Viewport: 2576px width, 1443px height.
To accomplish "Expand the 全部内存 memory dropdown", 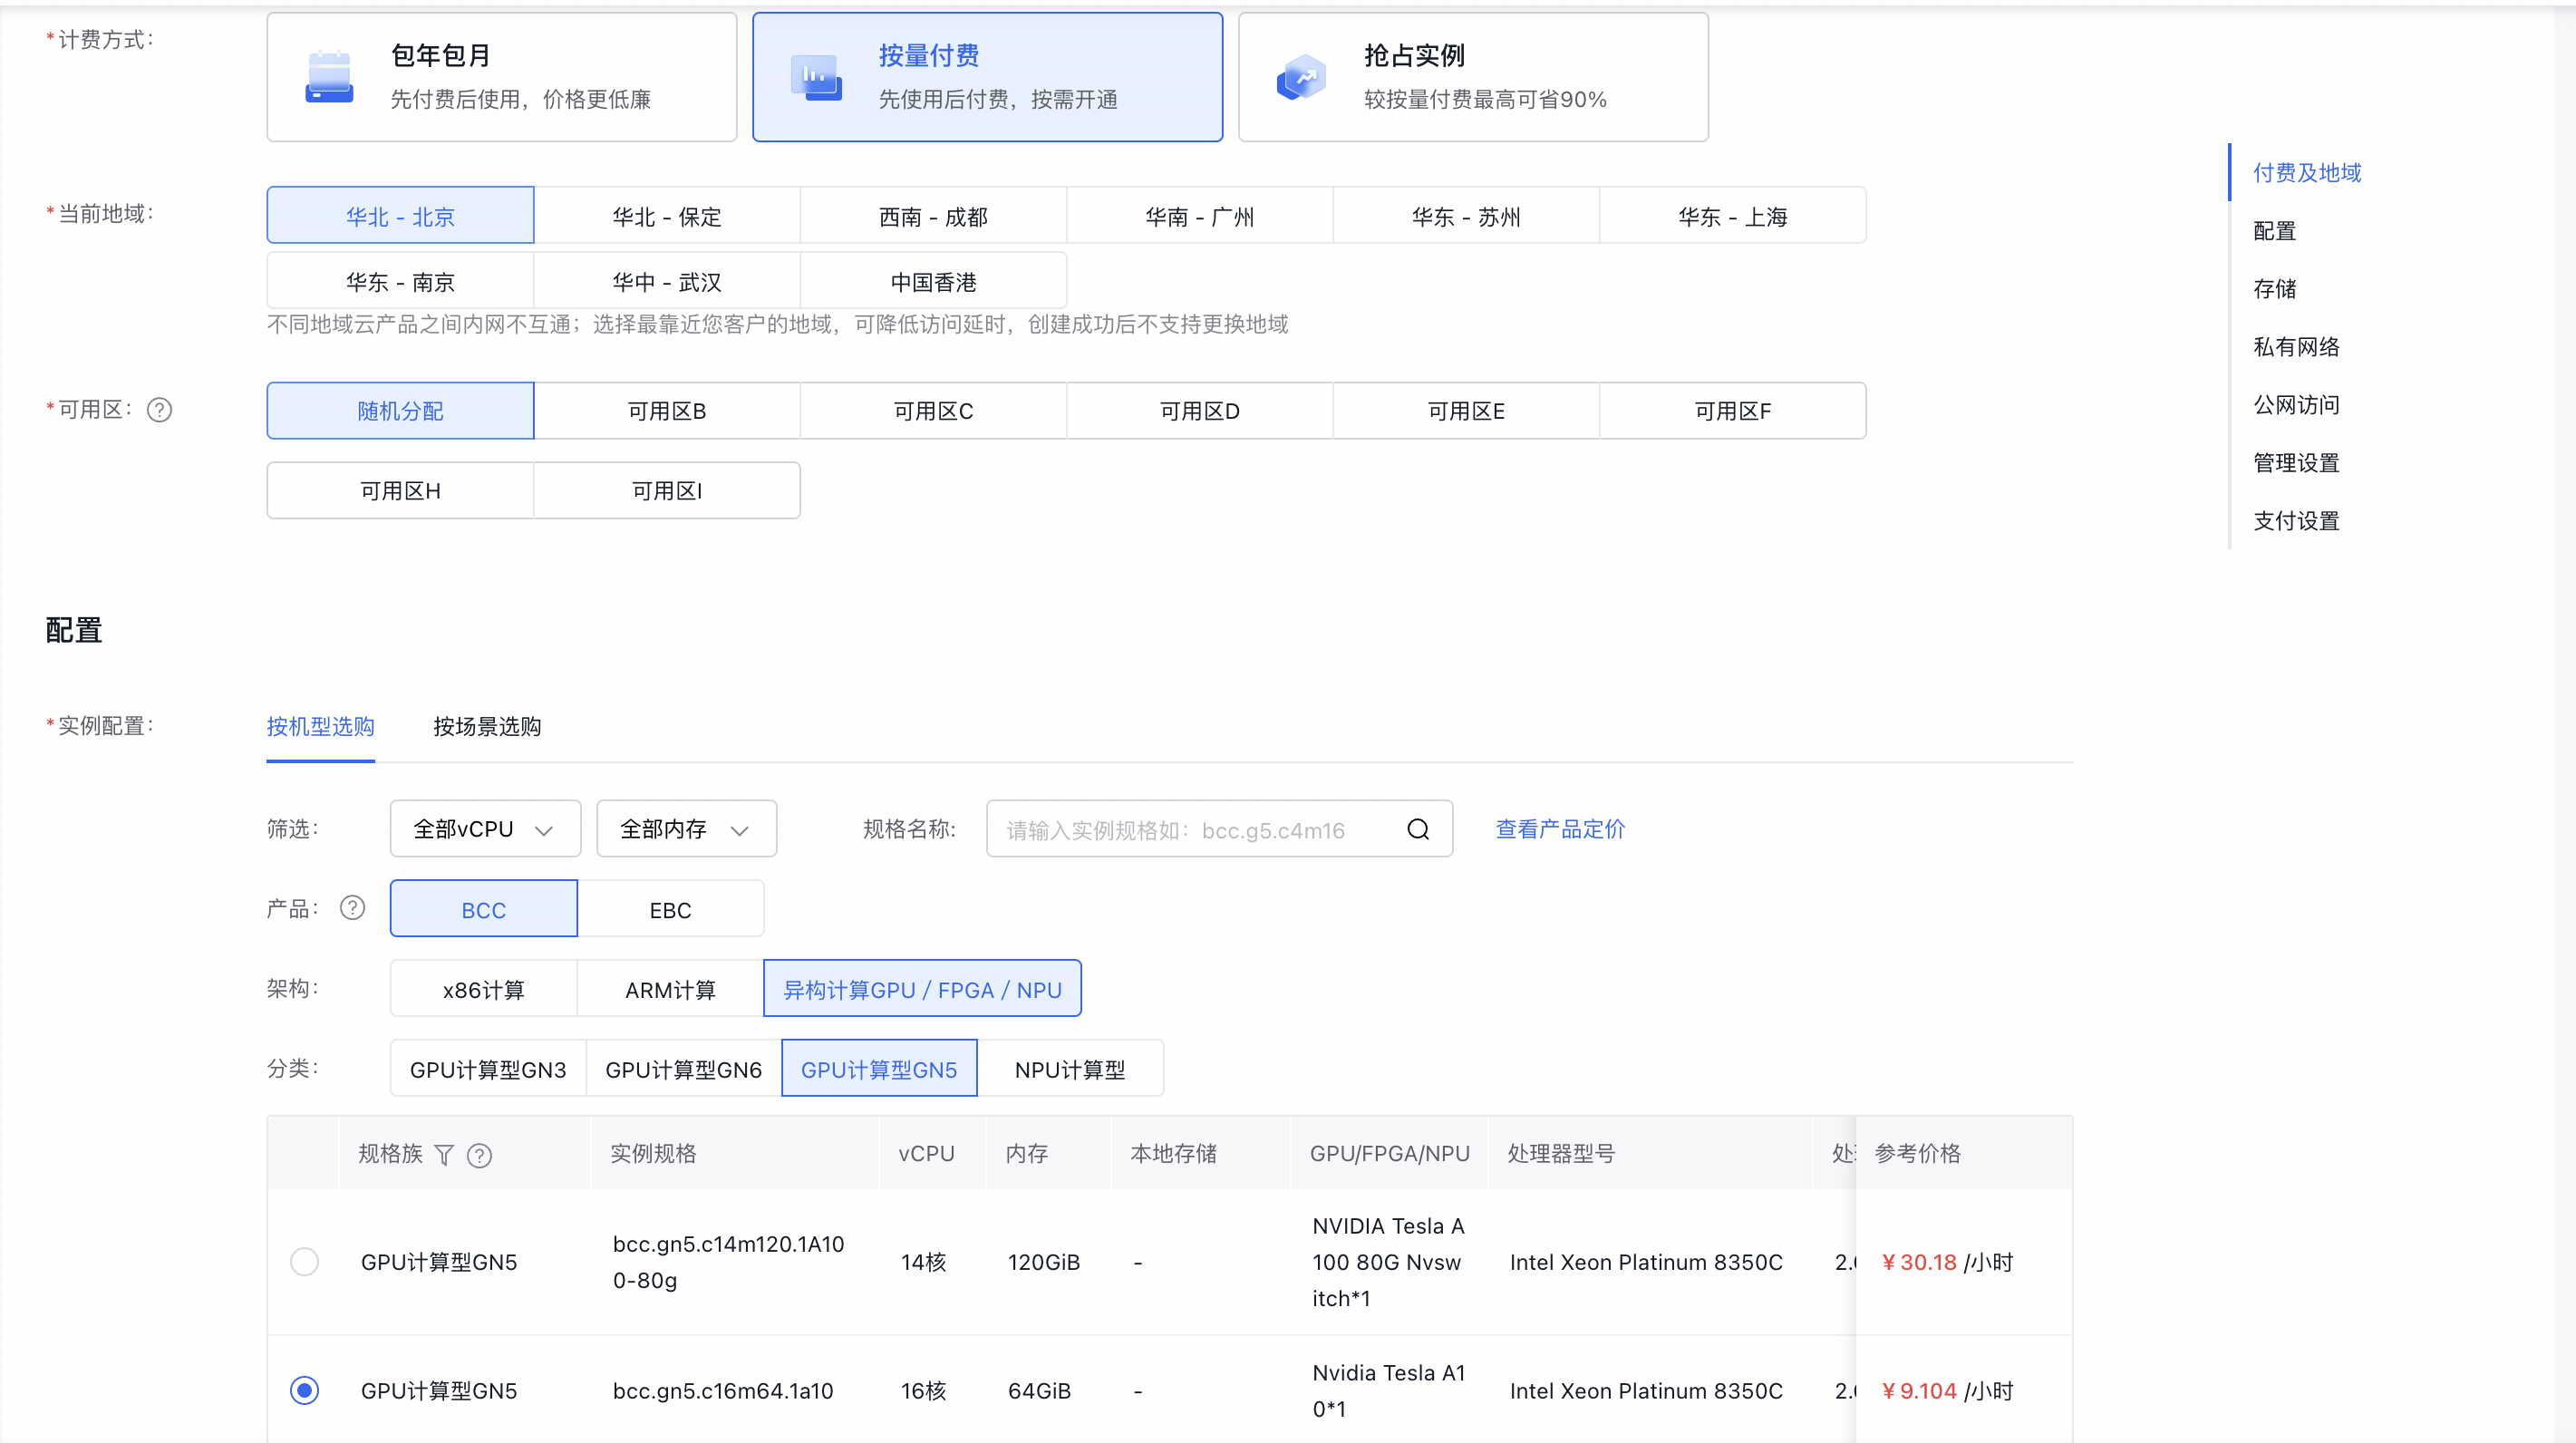I will coord(685,829).
